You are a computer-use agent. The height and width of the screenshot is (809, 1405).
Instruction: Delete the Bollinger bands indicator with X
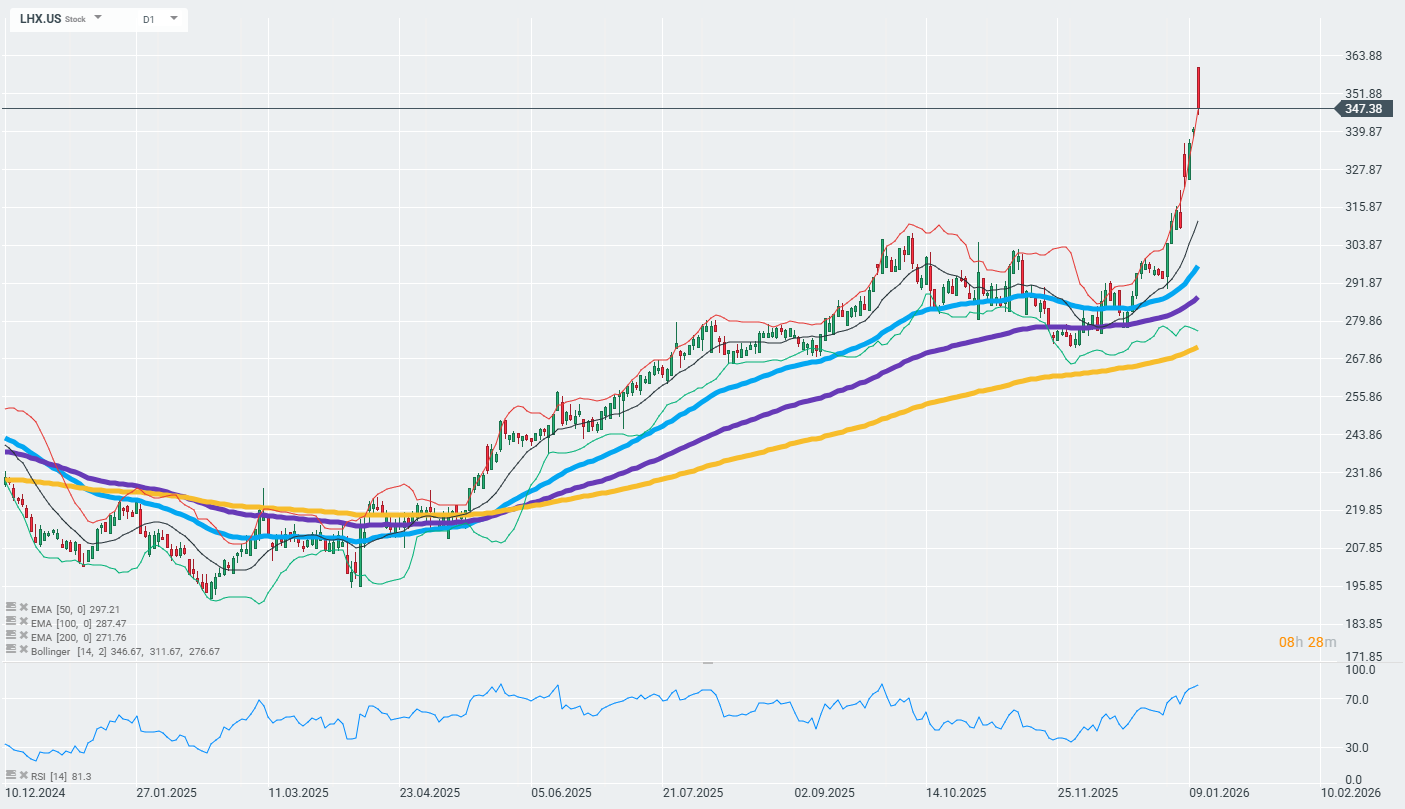23,649
